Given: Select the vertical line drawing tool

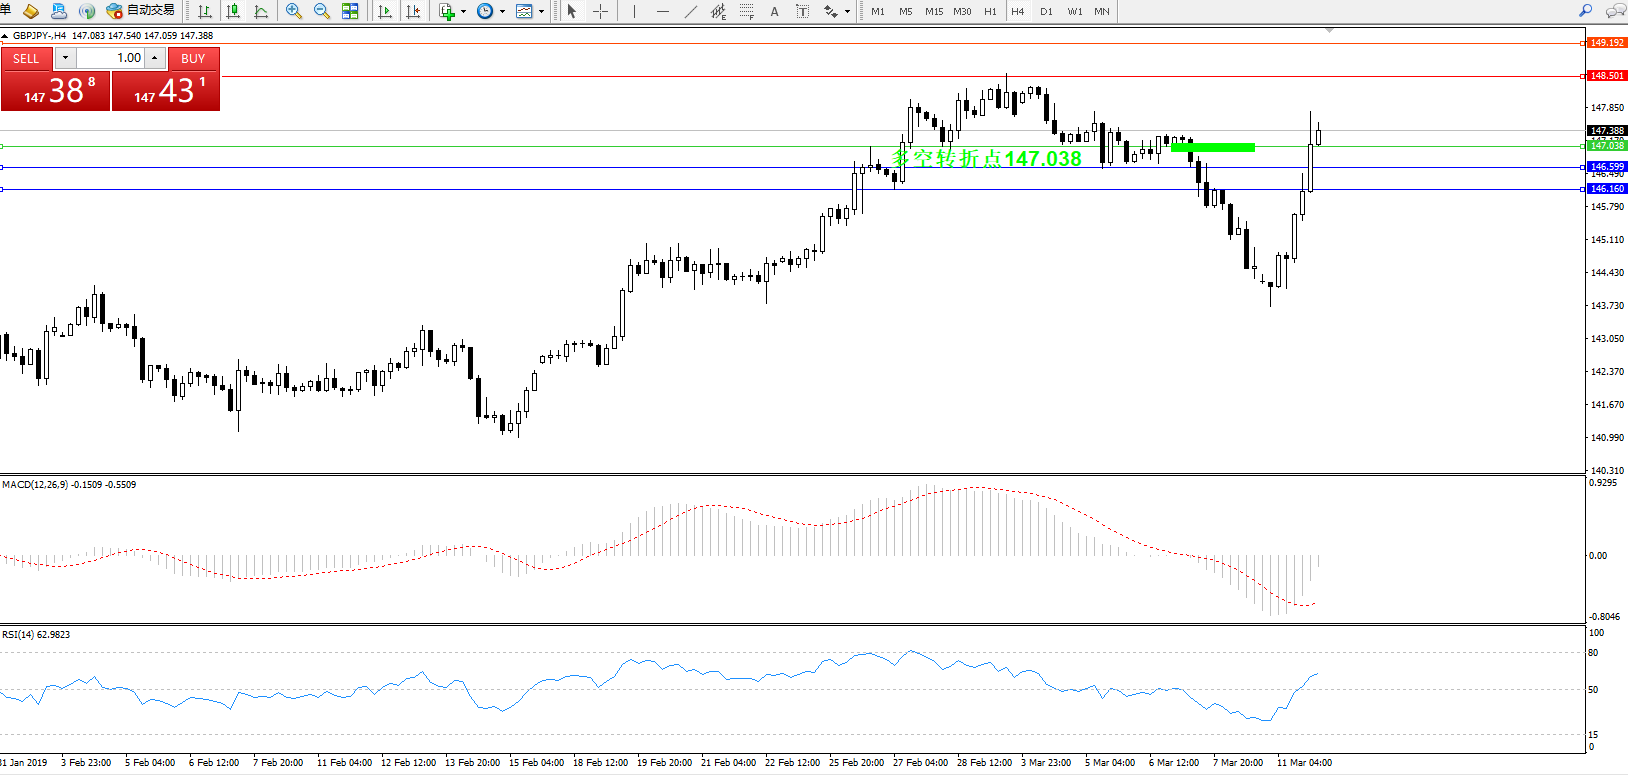Looking at the screenshot, I should pyautogui.click(x=634, y=11).
